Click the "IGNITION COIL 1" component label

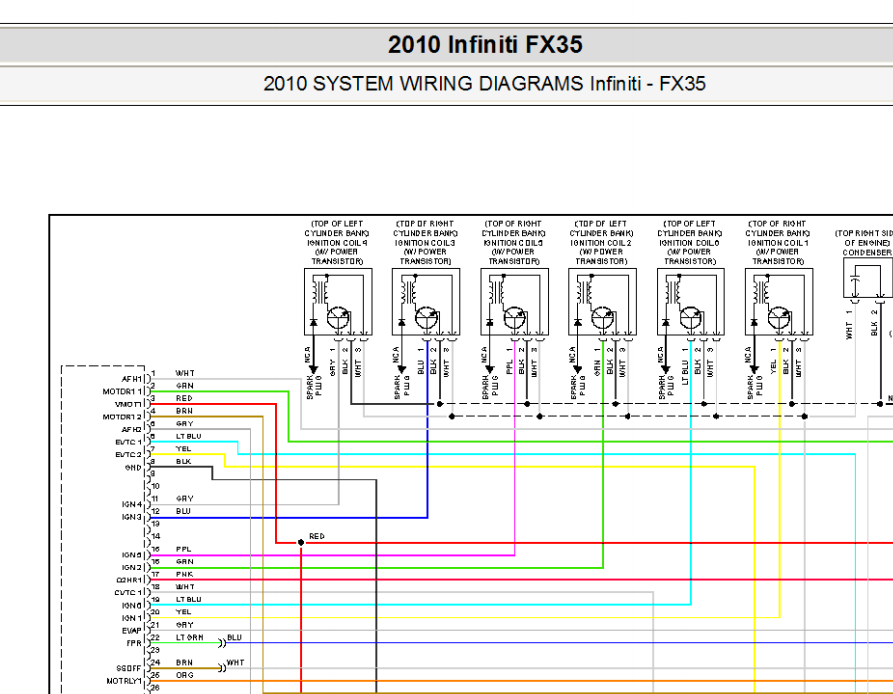pos(778,243)
